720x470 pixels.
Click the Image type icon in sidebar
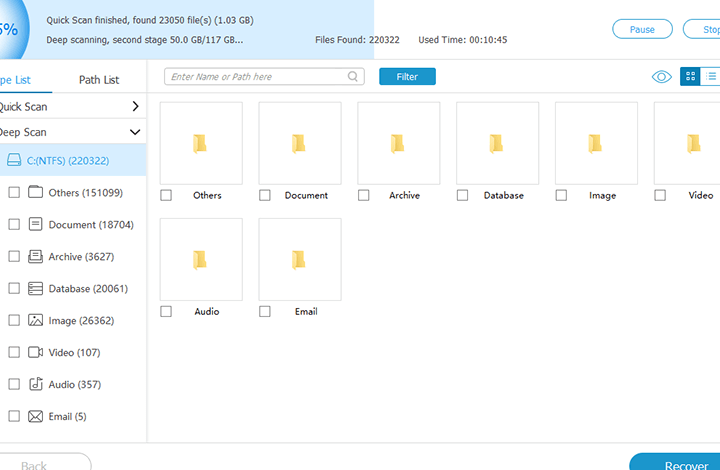(35, 320)
